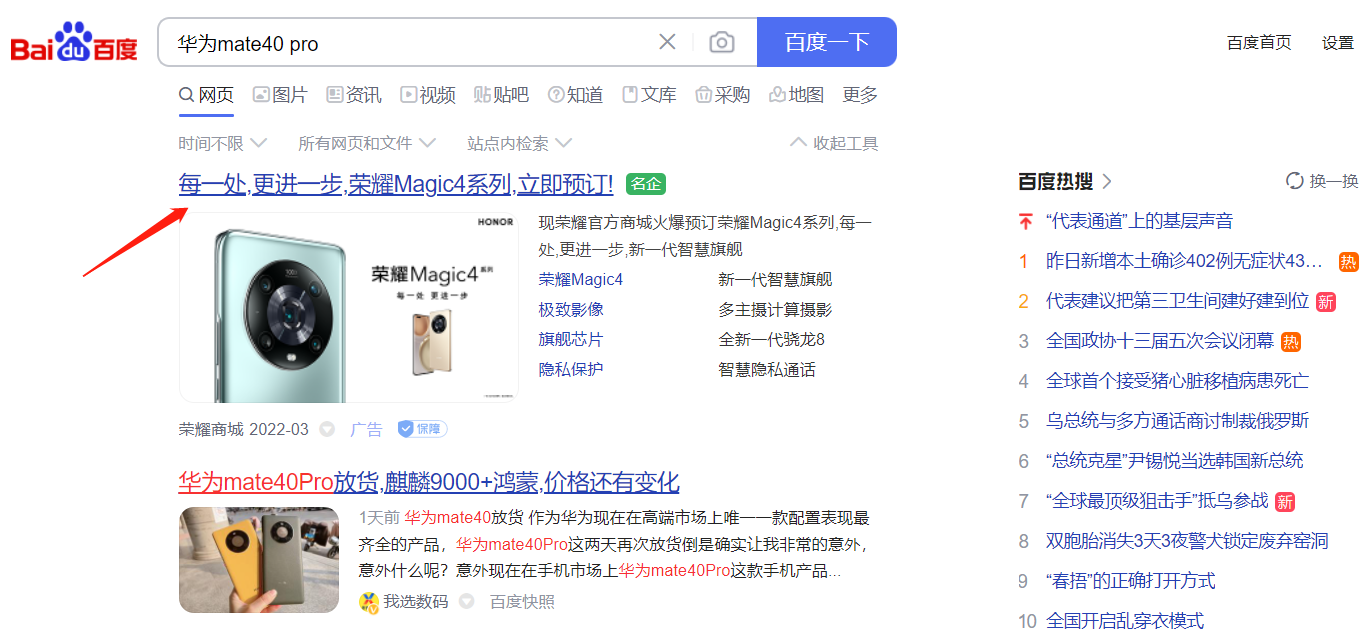Open hot search 全球首个接受猪心脏移植病患死亡
This screenshot has height=635, width=1370.
[x=1177, y=381]
